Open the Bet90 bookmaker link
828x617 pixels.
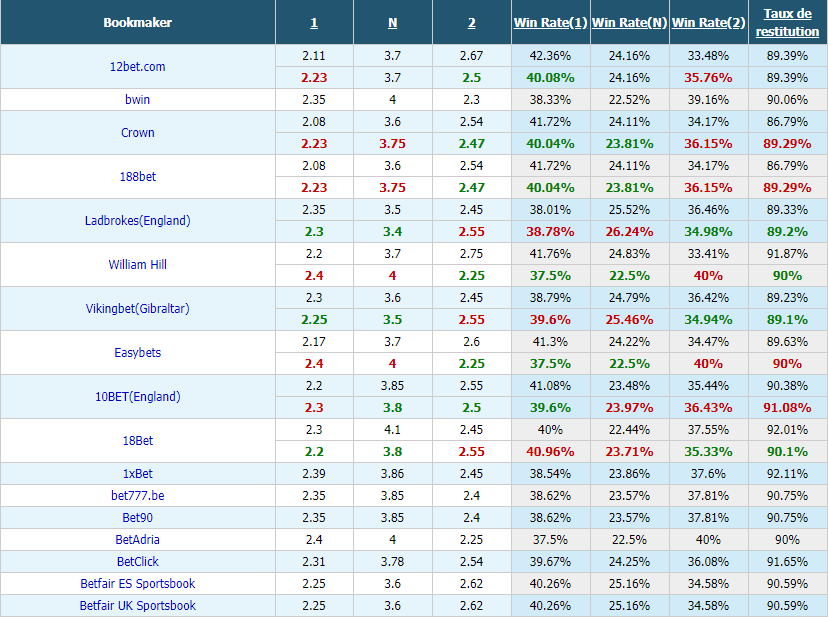(x=137, y=518)
